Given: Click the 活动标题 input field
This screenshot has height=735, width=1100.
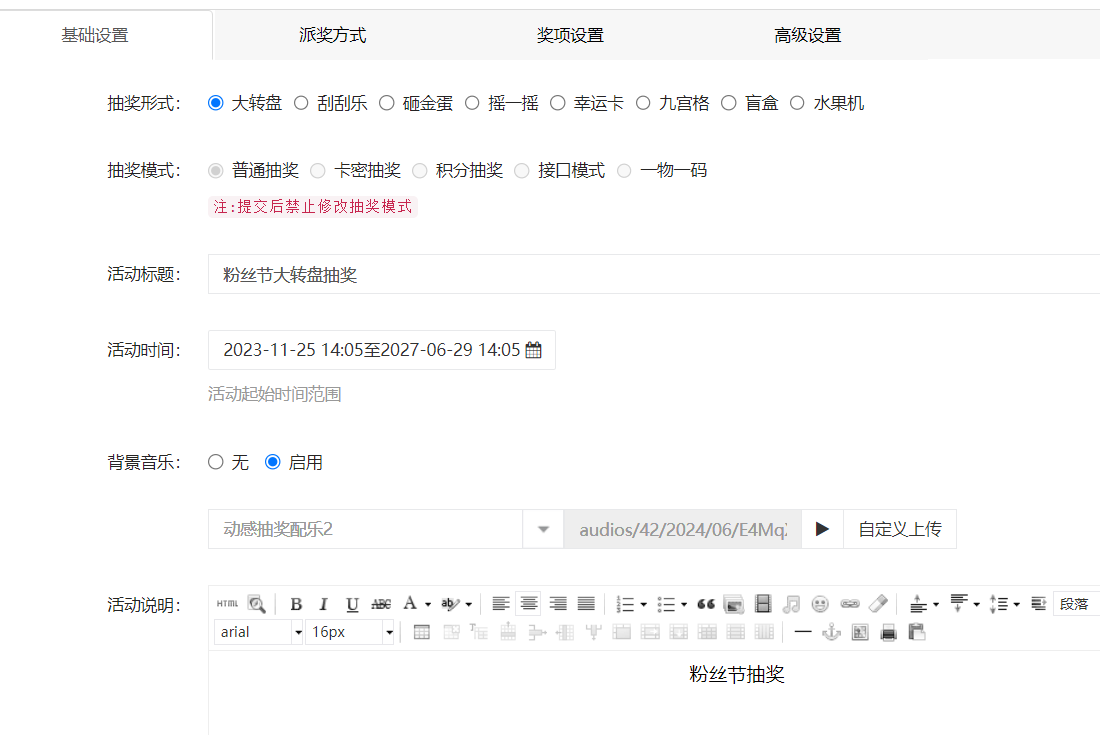Looking at the screenshot, I should tap(654, 274).
